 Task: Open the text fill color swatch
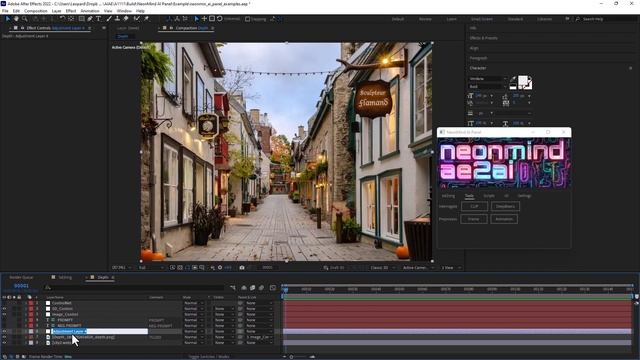point(522,80)
